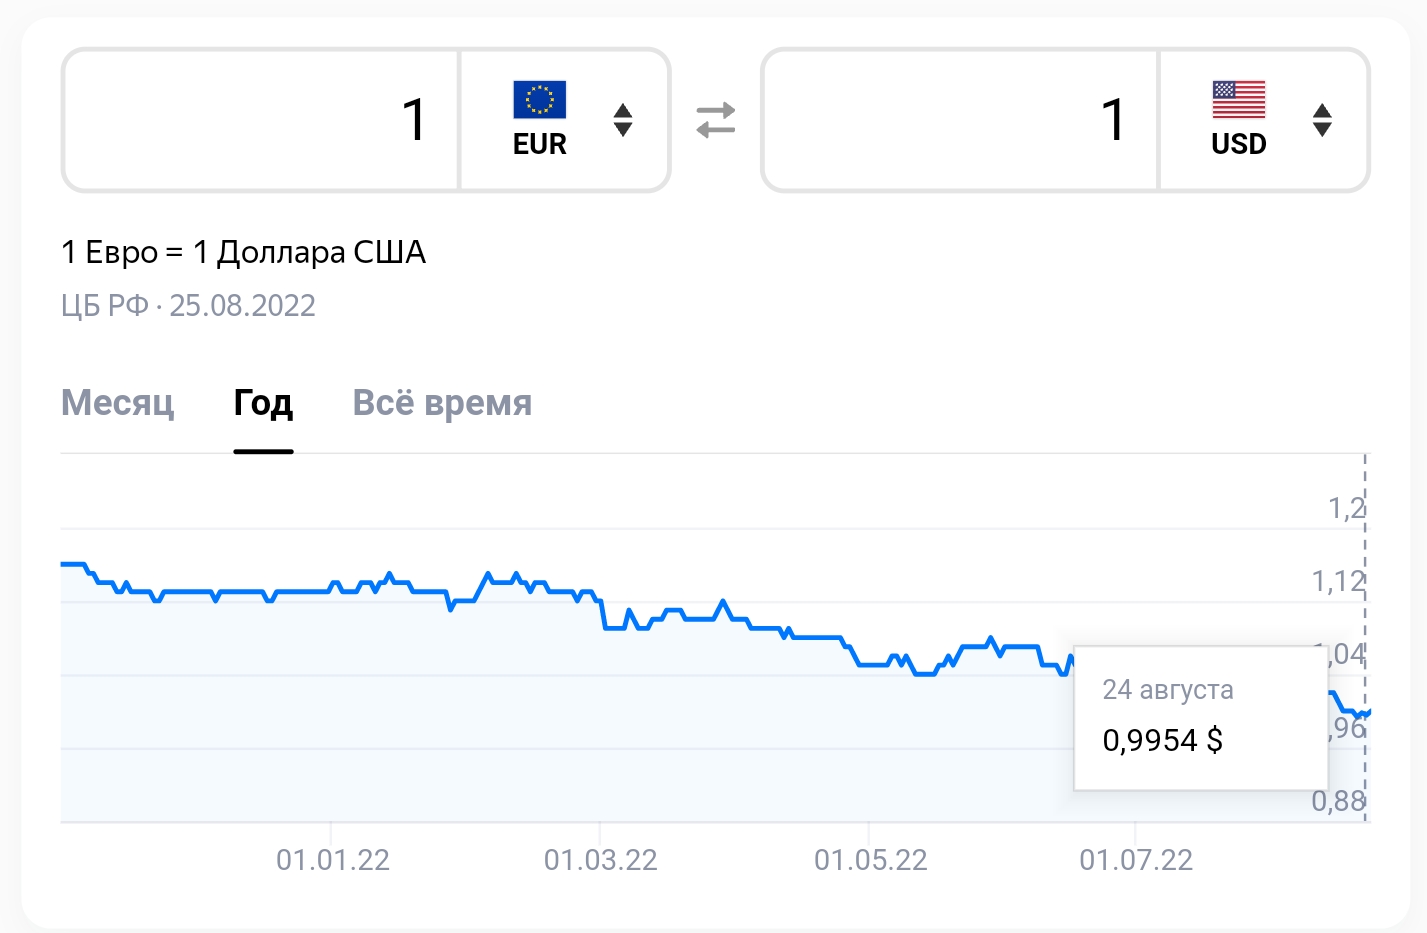The image size is (1427, 933).
Task: Click the dollar amount input field
Action: click(x=961, y=120)
